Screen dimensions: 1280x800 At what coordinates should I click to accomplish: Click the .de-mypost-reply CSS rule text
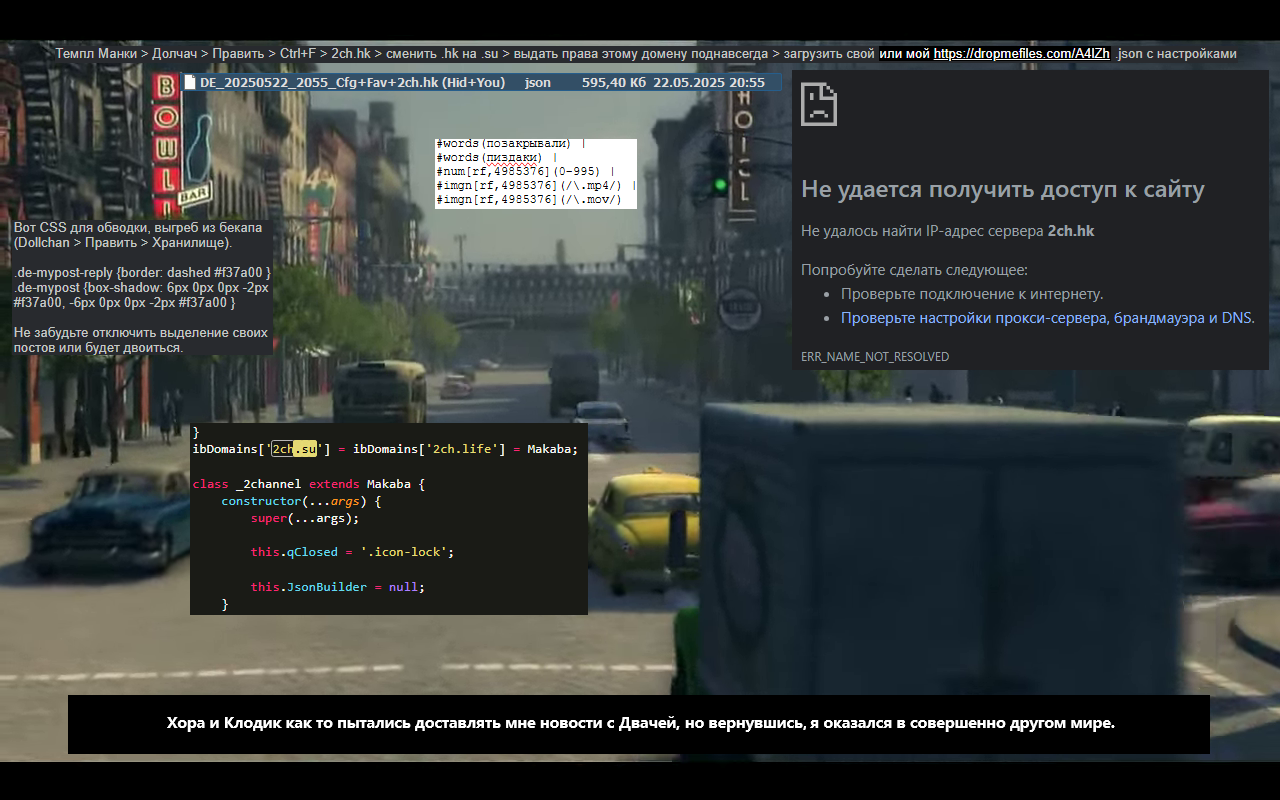(x=142, y=272)
